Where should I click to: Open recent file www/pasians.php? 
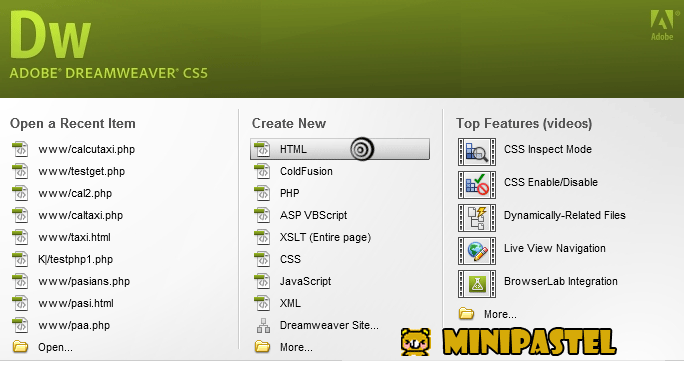click(x=84, y=281)
